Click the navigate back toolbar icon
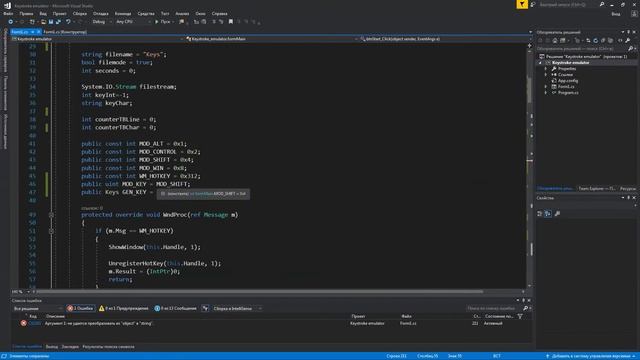 [11, 22]
